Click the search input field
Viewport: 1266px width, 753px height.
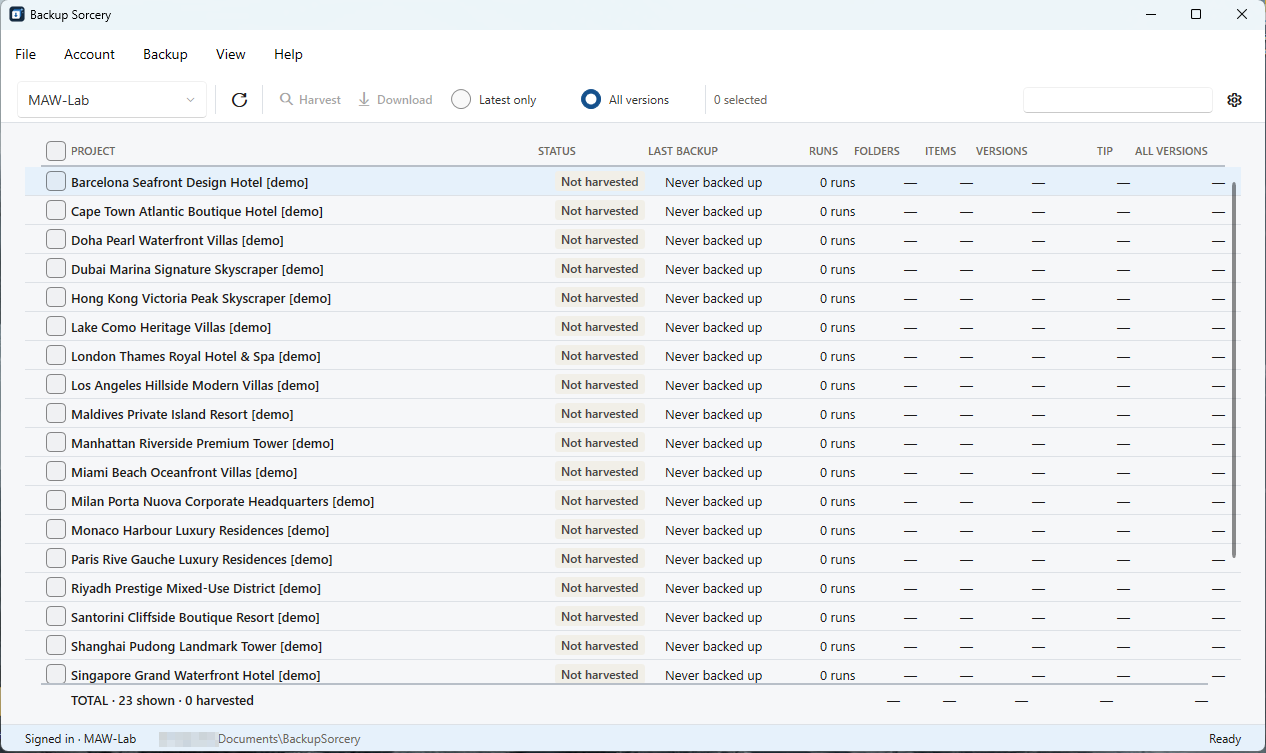coord(1118,100)
